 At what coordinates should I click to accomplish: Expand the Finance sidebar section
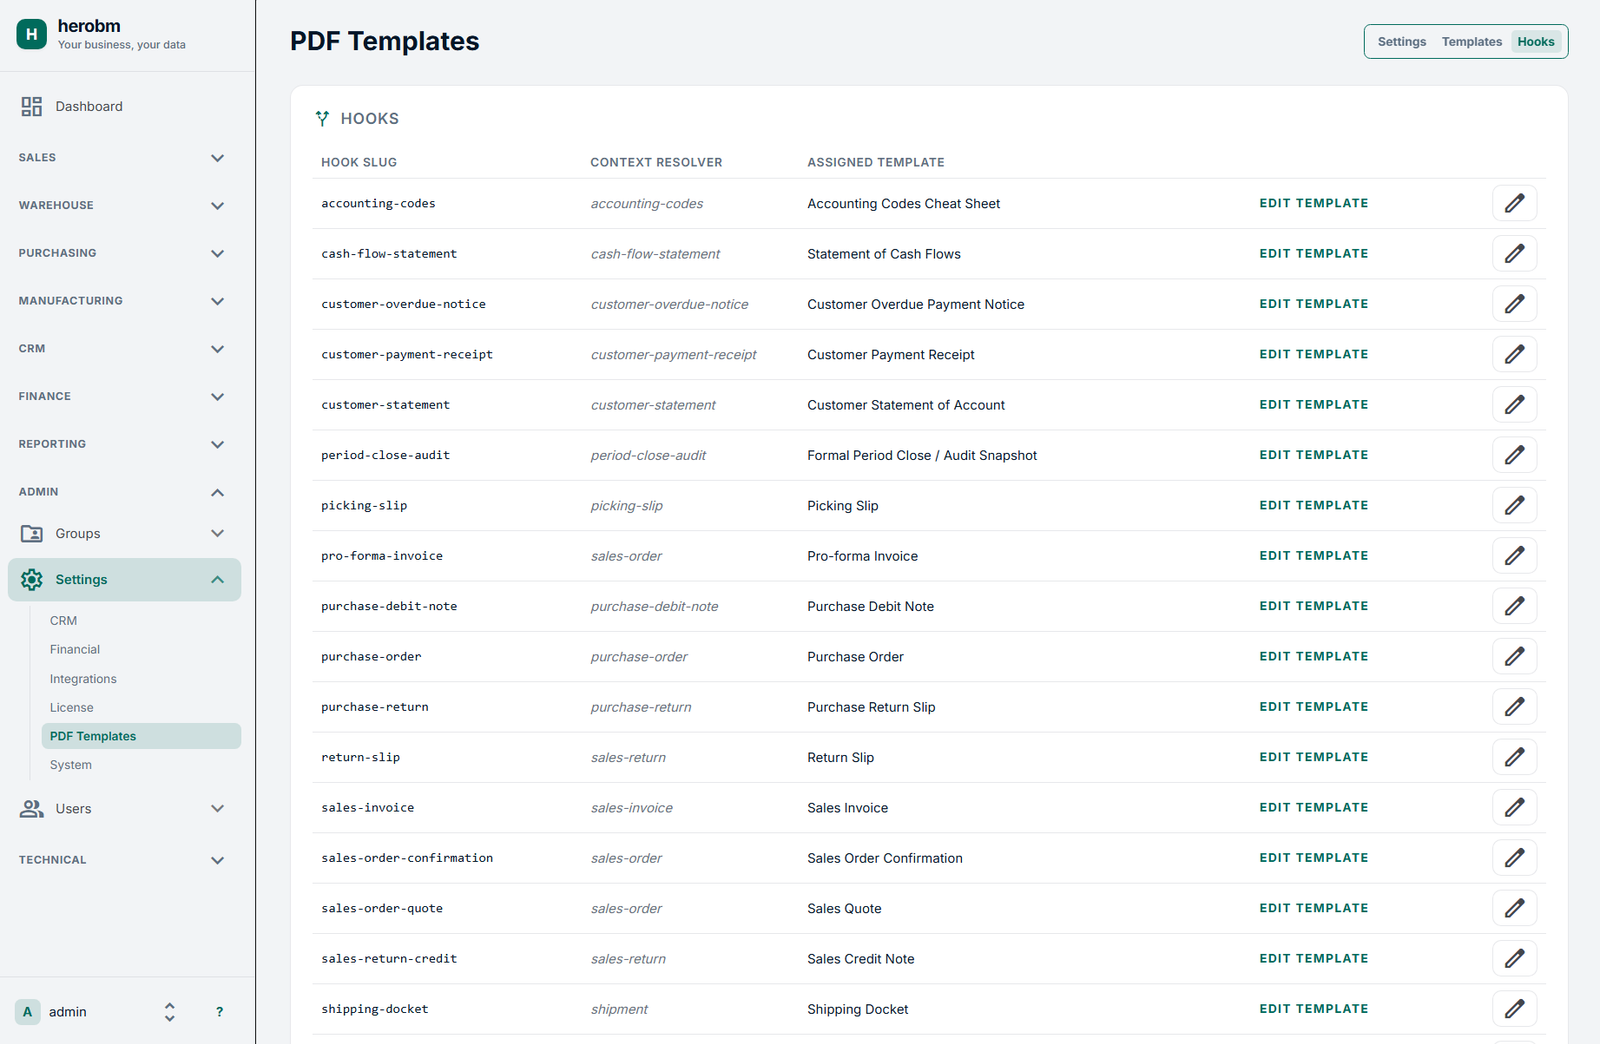pyautogui.click(x=217, y=397)
